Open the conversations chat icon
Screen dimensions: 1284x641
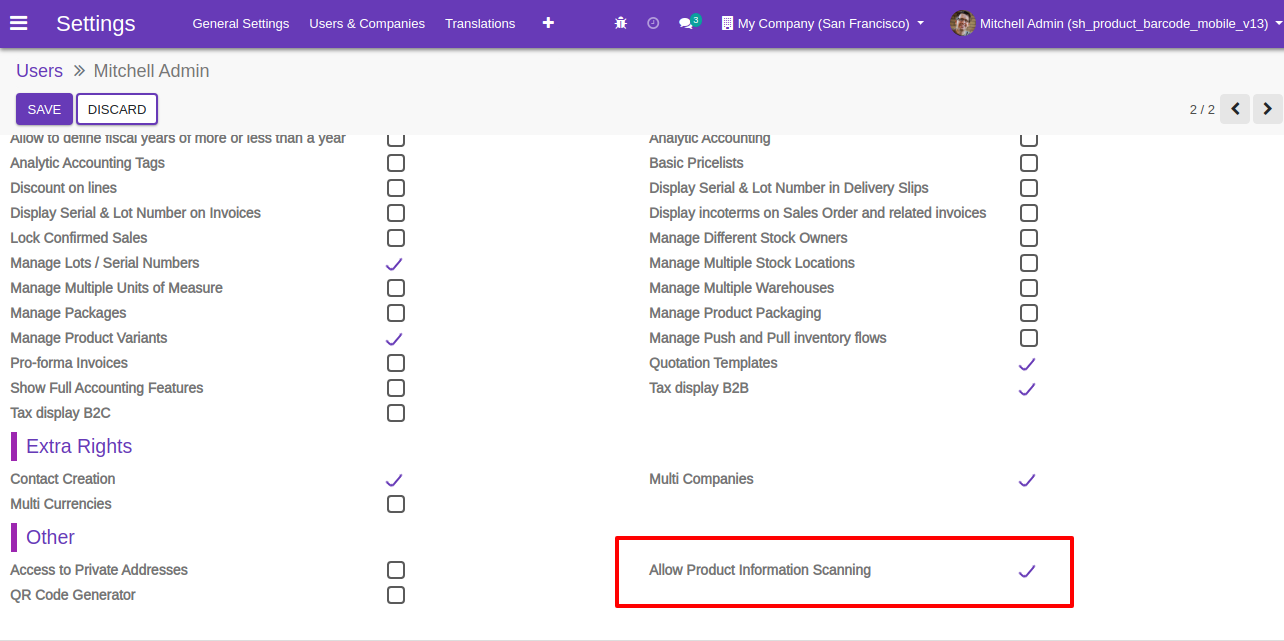pos(689,22)
